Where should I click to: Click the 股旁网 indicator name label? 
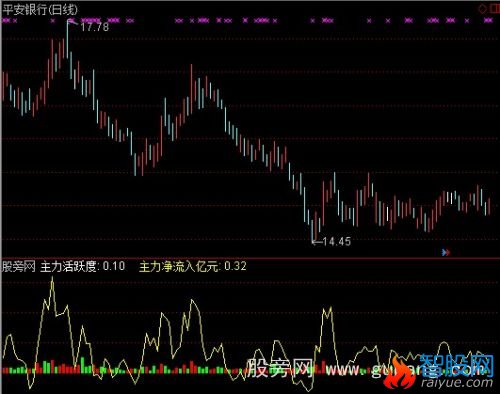coord(19,266)
